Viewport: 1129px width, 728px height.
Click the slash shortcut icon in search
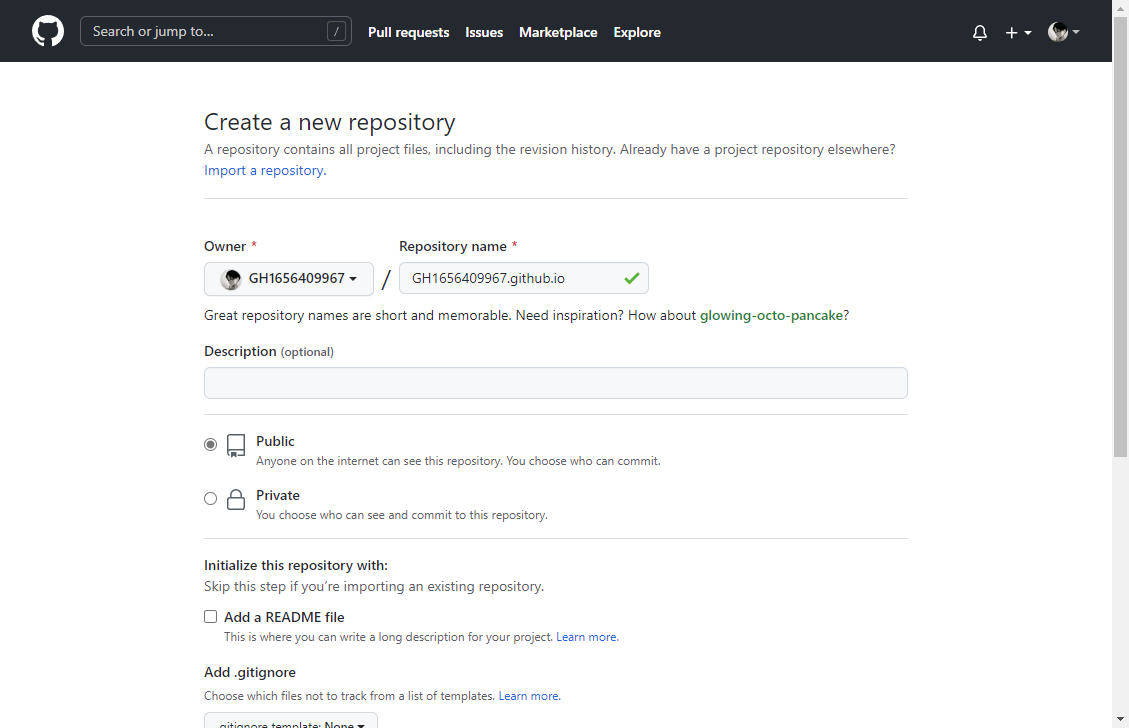(336, 31)
